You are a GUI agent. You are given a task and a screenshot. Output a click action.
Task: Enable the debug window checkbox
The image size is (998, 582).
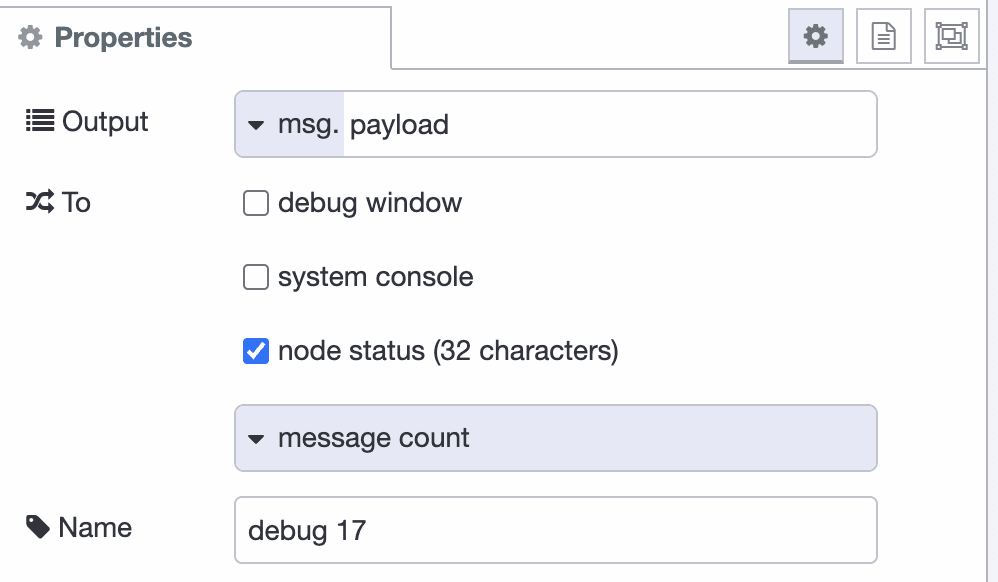pos(256,203)
